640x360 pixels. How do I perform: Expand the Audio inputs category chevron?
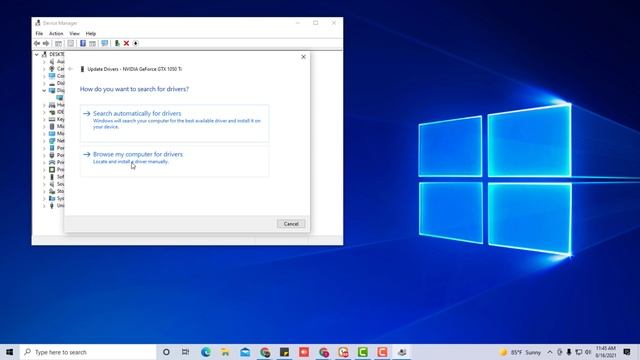[x=44, y=62]
